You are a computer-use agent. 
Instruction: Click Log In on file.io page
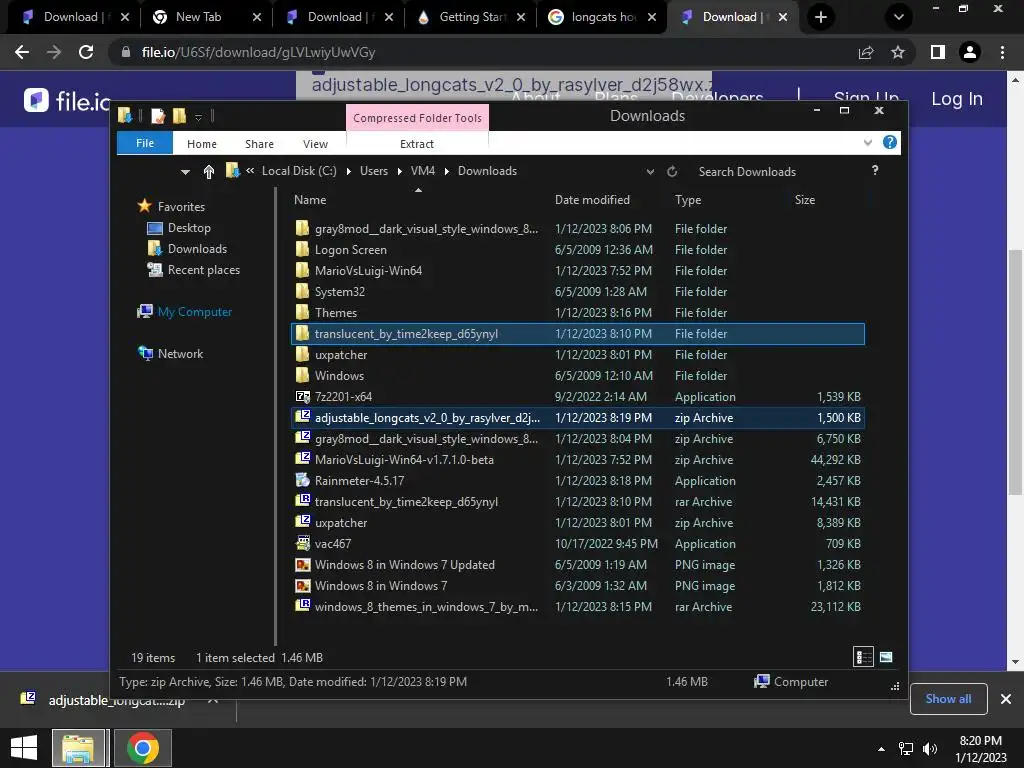pos(957,99)
